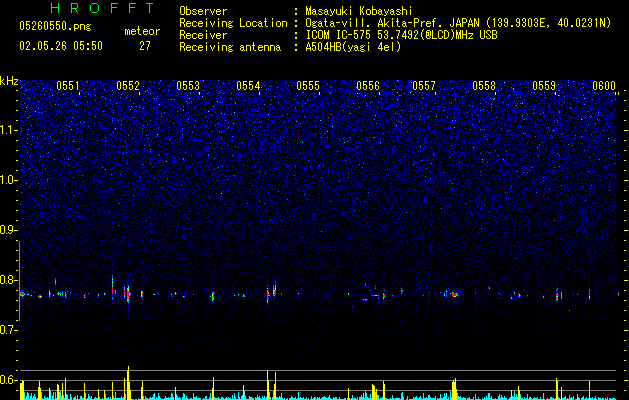
Task: Click the 1.1 kHz axis label
Action: point(9,130)
